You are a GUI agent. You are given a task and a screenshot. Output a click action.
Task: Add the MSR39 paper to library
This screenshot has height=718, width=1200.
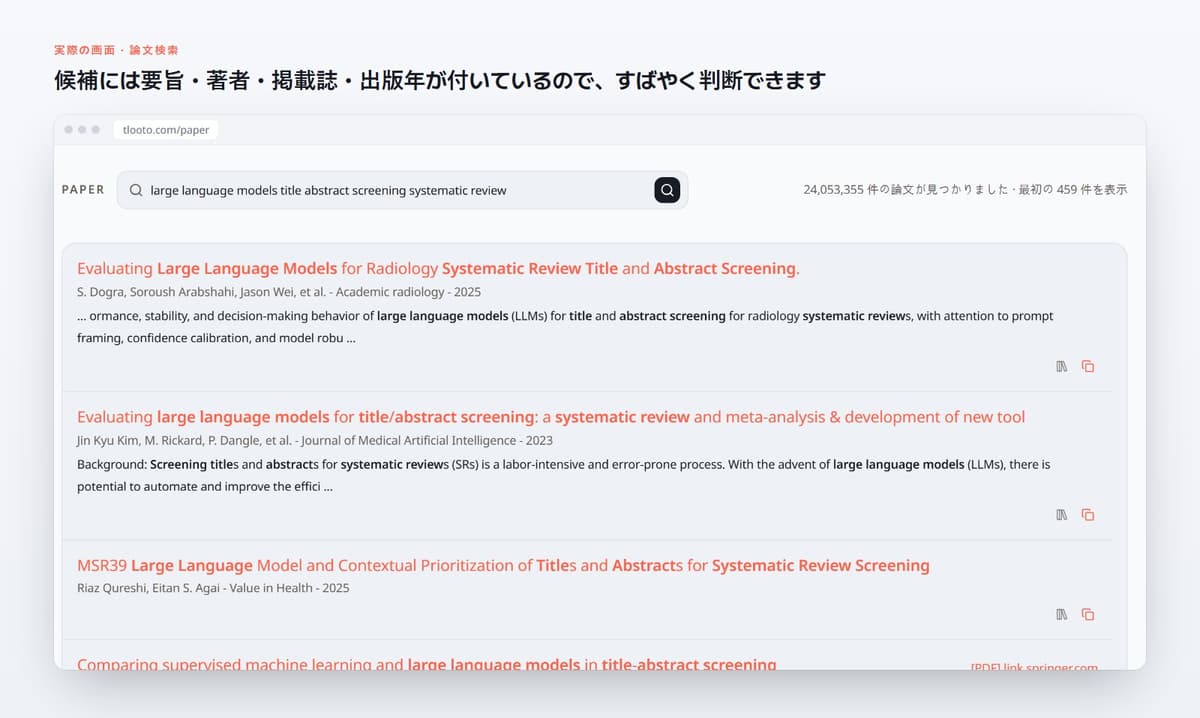(1062, 614)
